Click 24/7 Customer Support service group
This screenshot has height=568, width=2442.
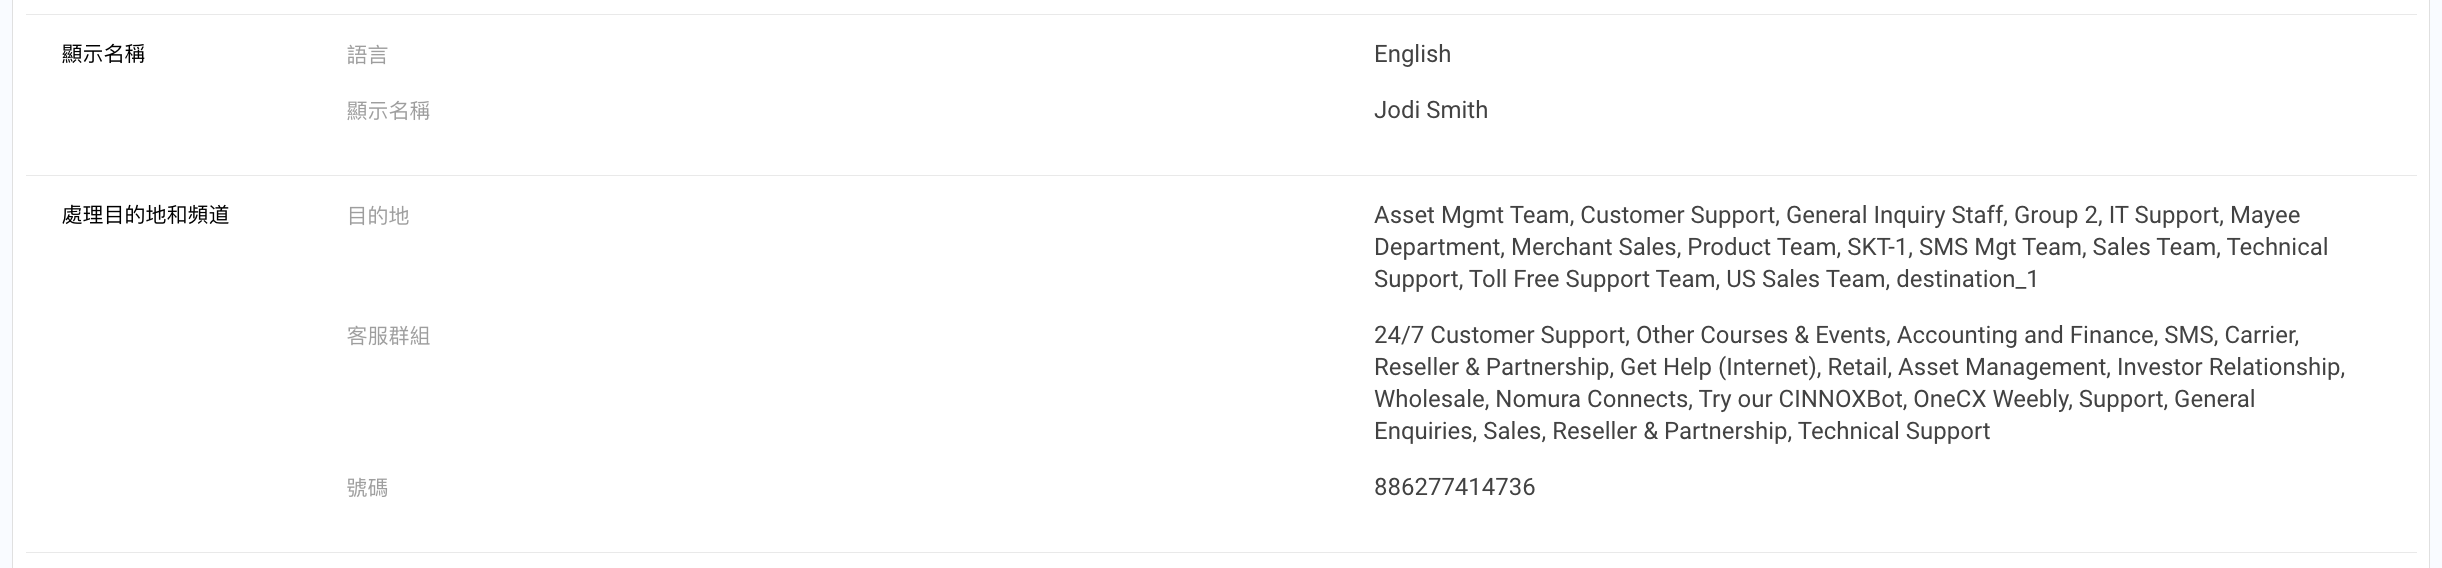[x=1499, y=335]
